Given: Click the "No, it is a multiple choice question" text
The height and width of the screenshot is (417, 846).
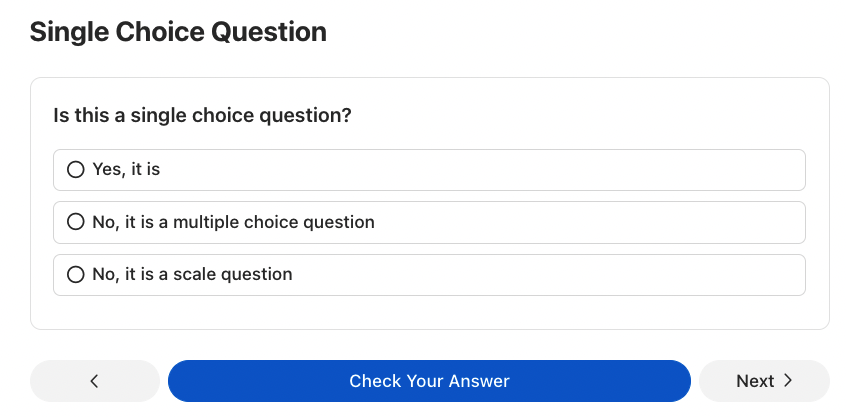Looking at the screenshot, I should tap(233, 222).
